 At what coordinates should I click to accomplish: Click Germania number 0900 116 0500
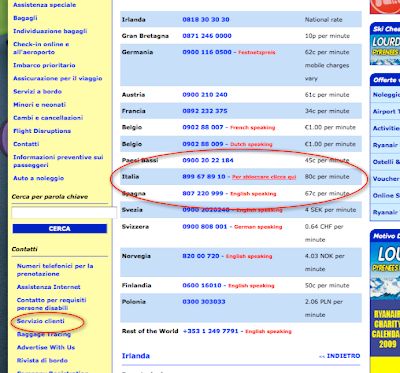coord(207,52)
